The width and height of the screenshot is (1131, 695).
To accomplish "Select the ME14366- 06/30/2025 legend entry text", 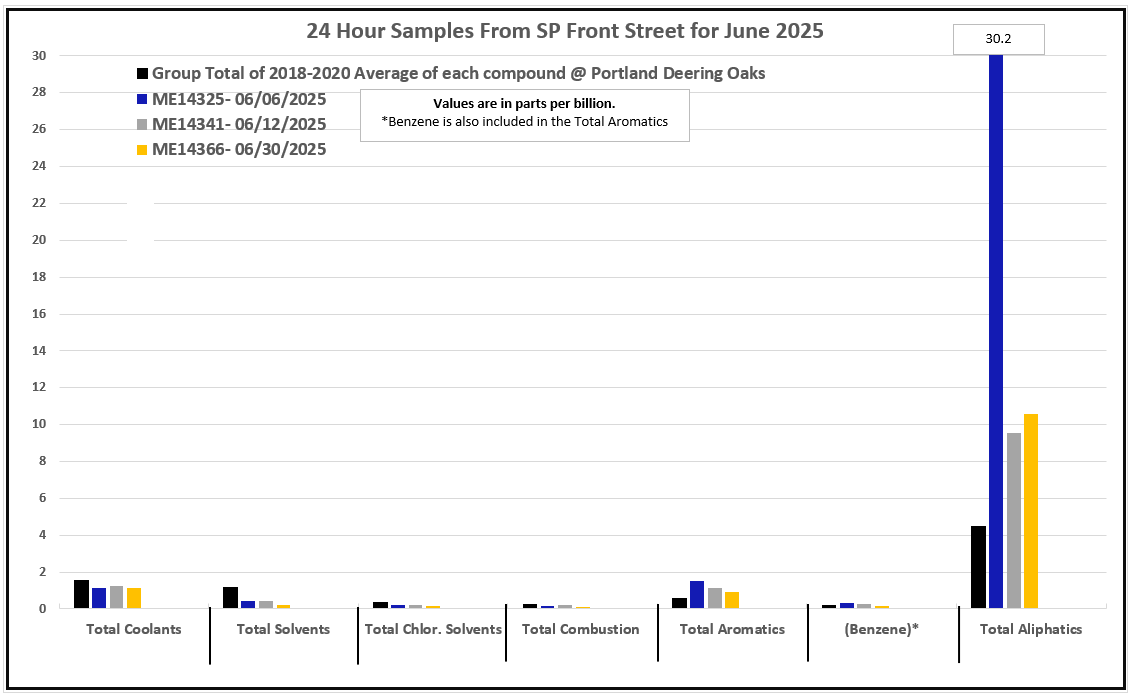I will (239, 150).
